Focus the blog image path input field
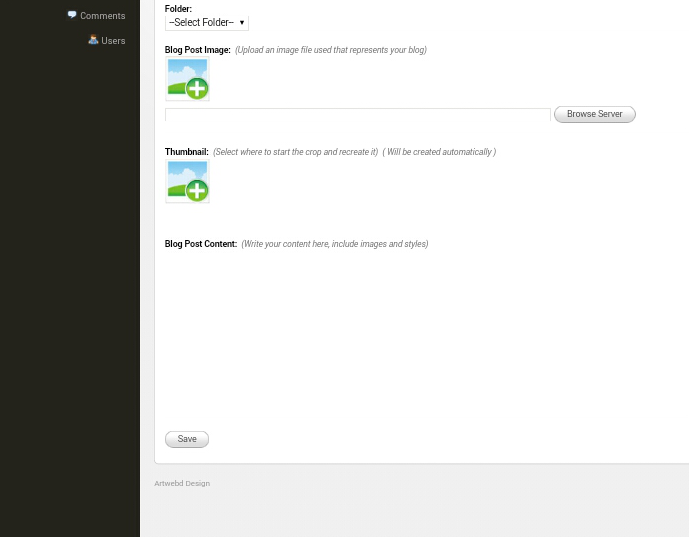The width and height of the screenshot is (689, 537). pyautogui.click(x=358, y=114)
